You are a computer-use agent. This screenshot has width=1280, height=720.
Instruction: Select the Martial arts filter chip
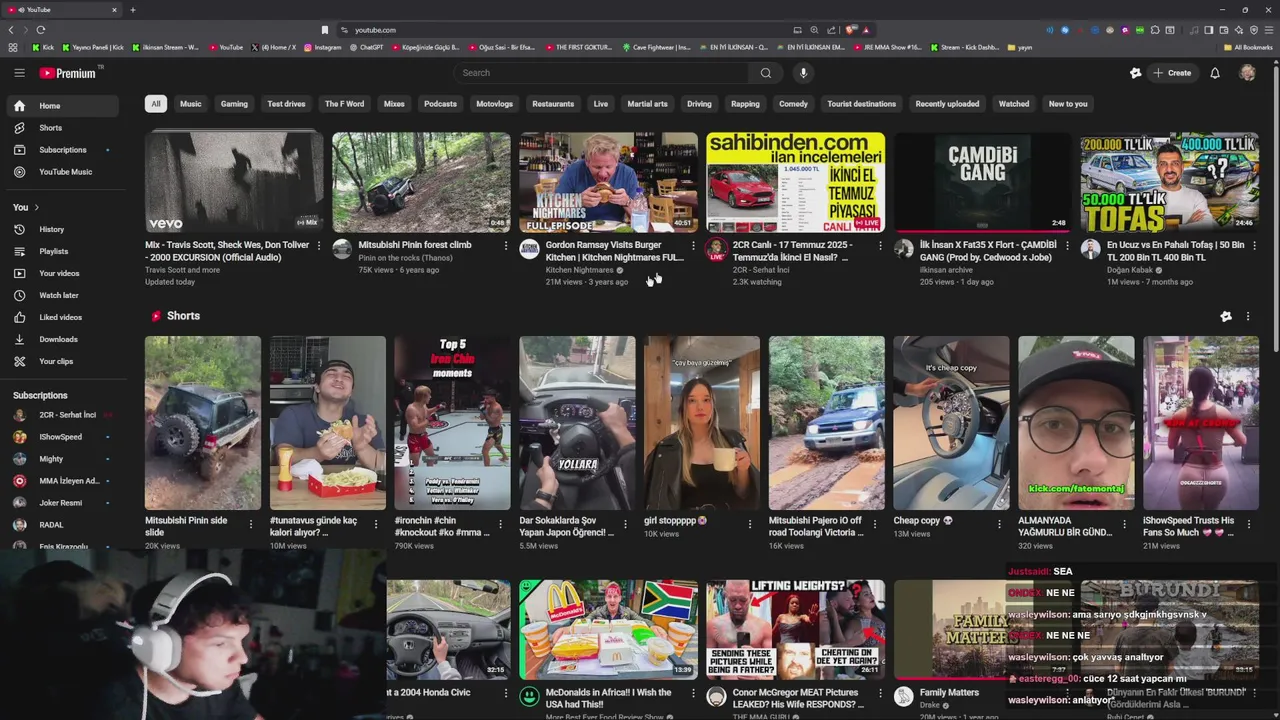[647, 104]
